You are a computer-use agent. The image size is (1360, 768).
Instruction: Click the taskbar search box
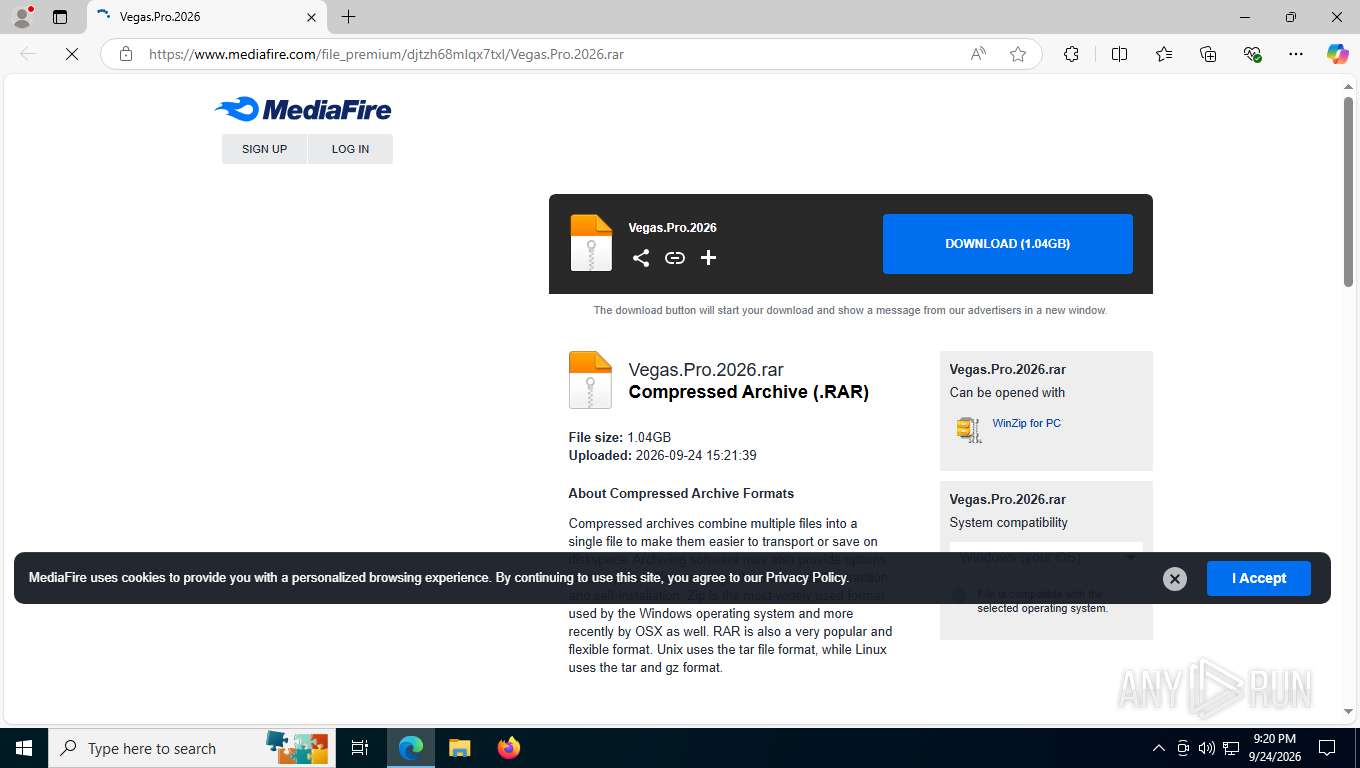click(x=190, y=748)
